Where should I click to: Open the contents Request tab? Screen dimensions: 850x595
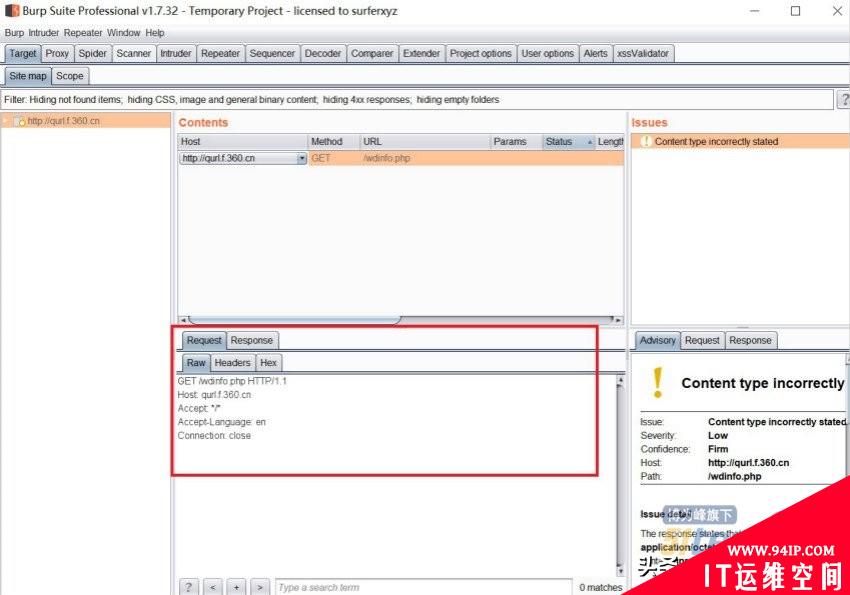click(204, 340)
